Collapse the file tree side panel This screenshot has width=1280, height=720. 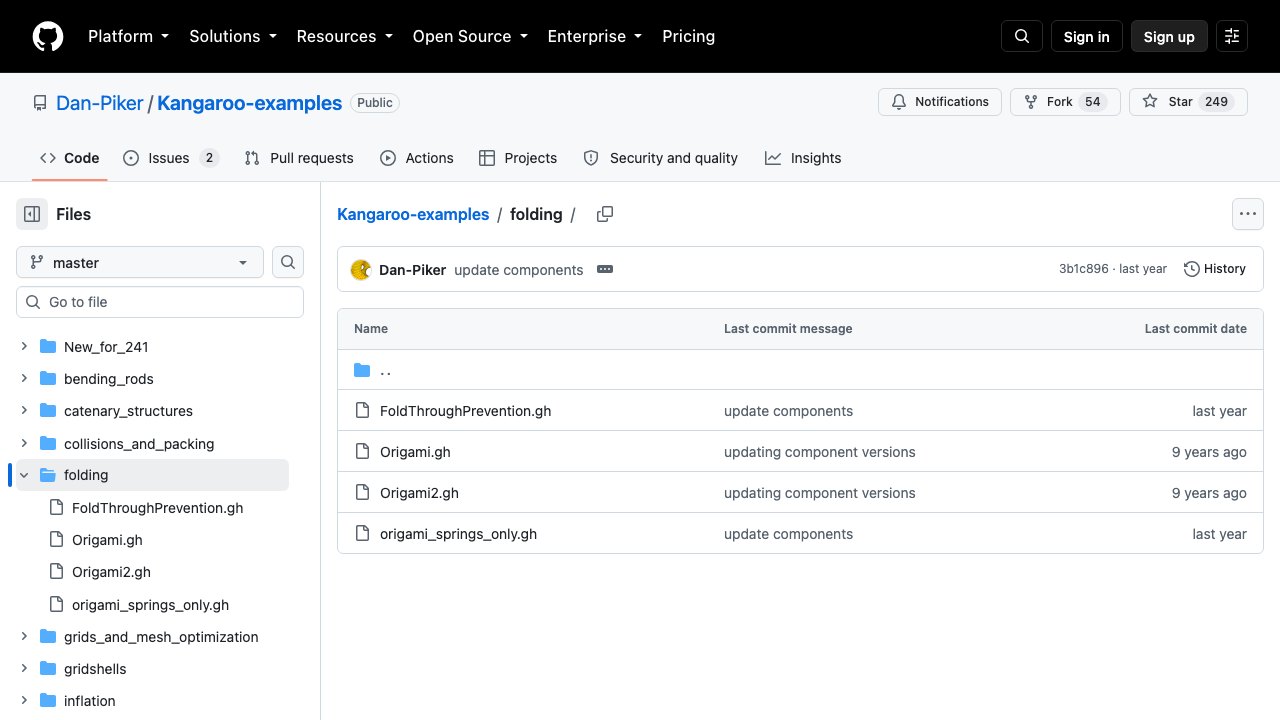[32, 214]
